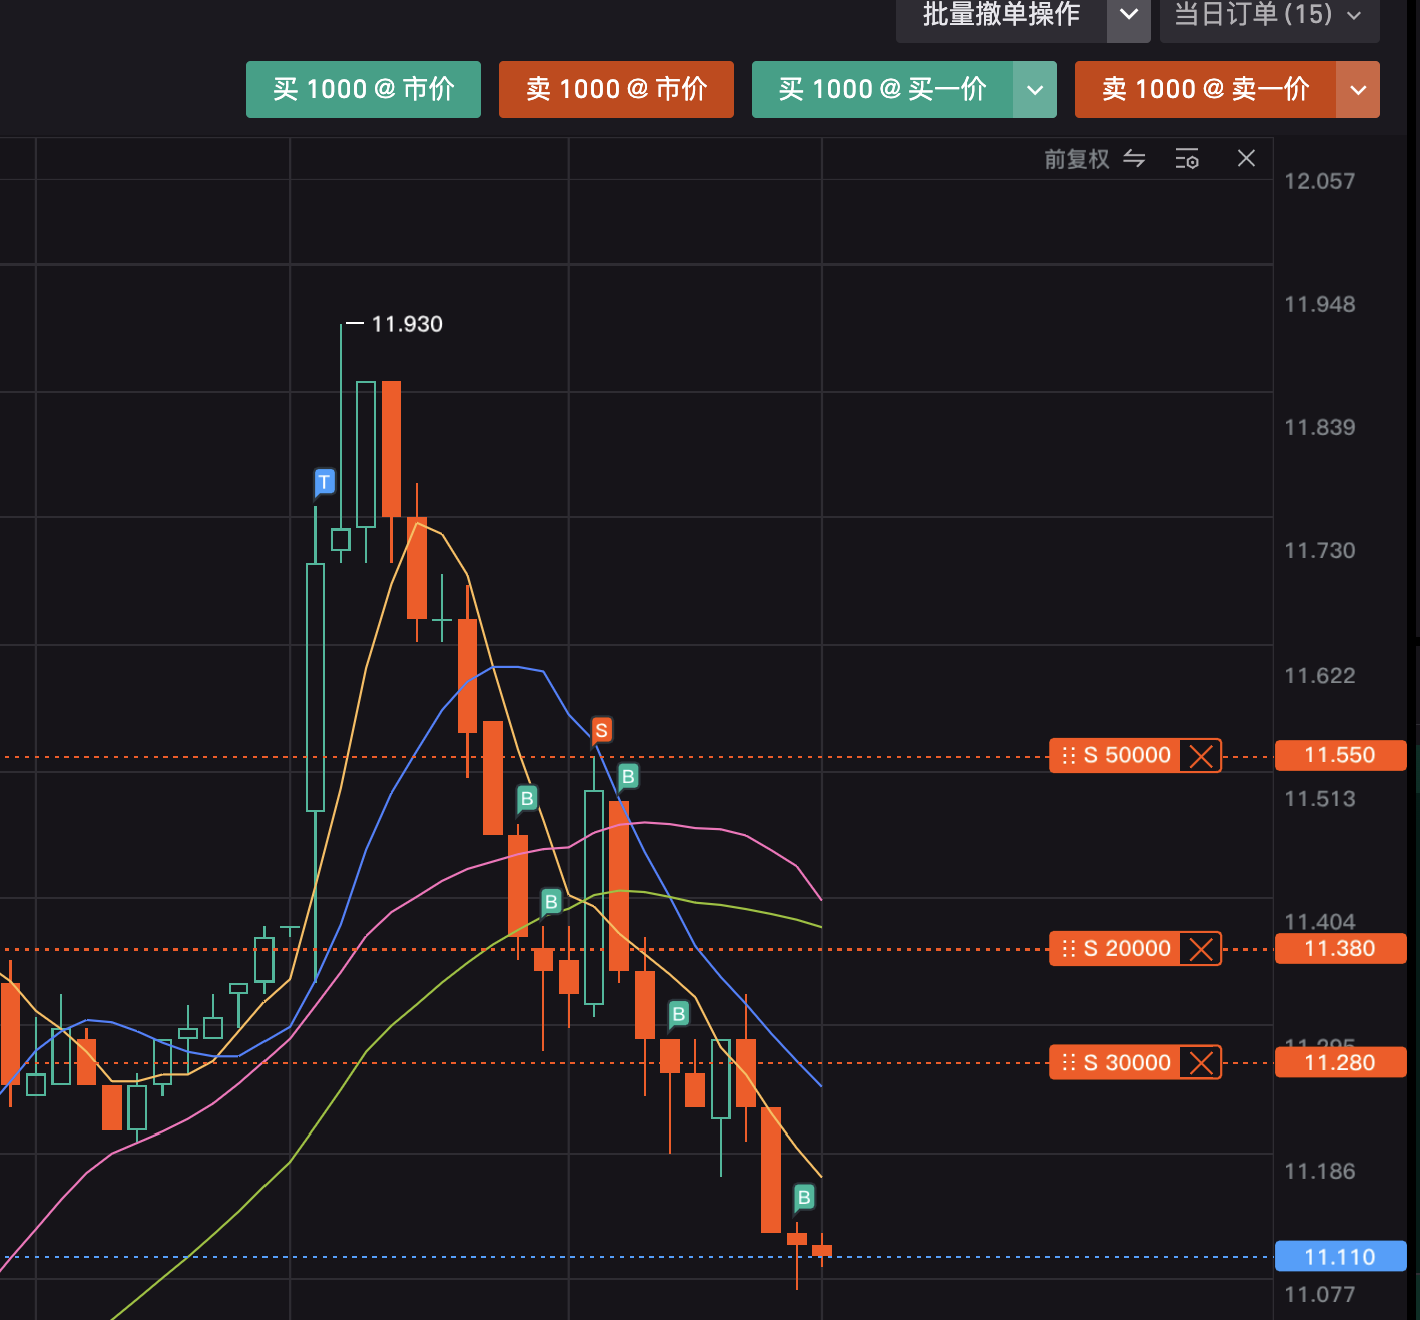
Task: Click the orange S sell marker
Action: pyautogui.click(x=601, y=730)
